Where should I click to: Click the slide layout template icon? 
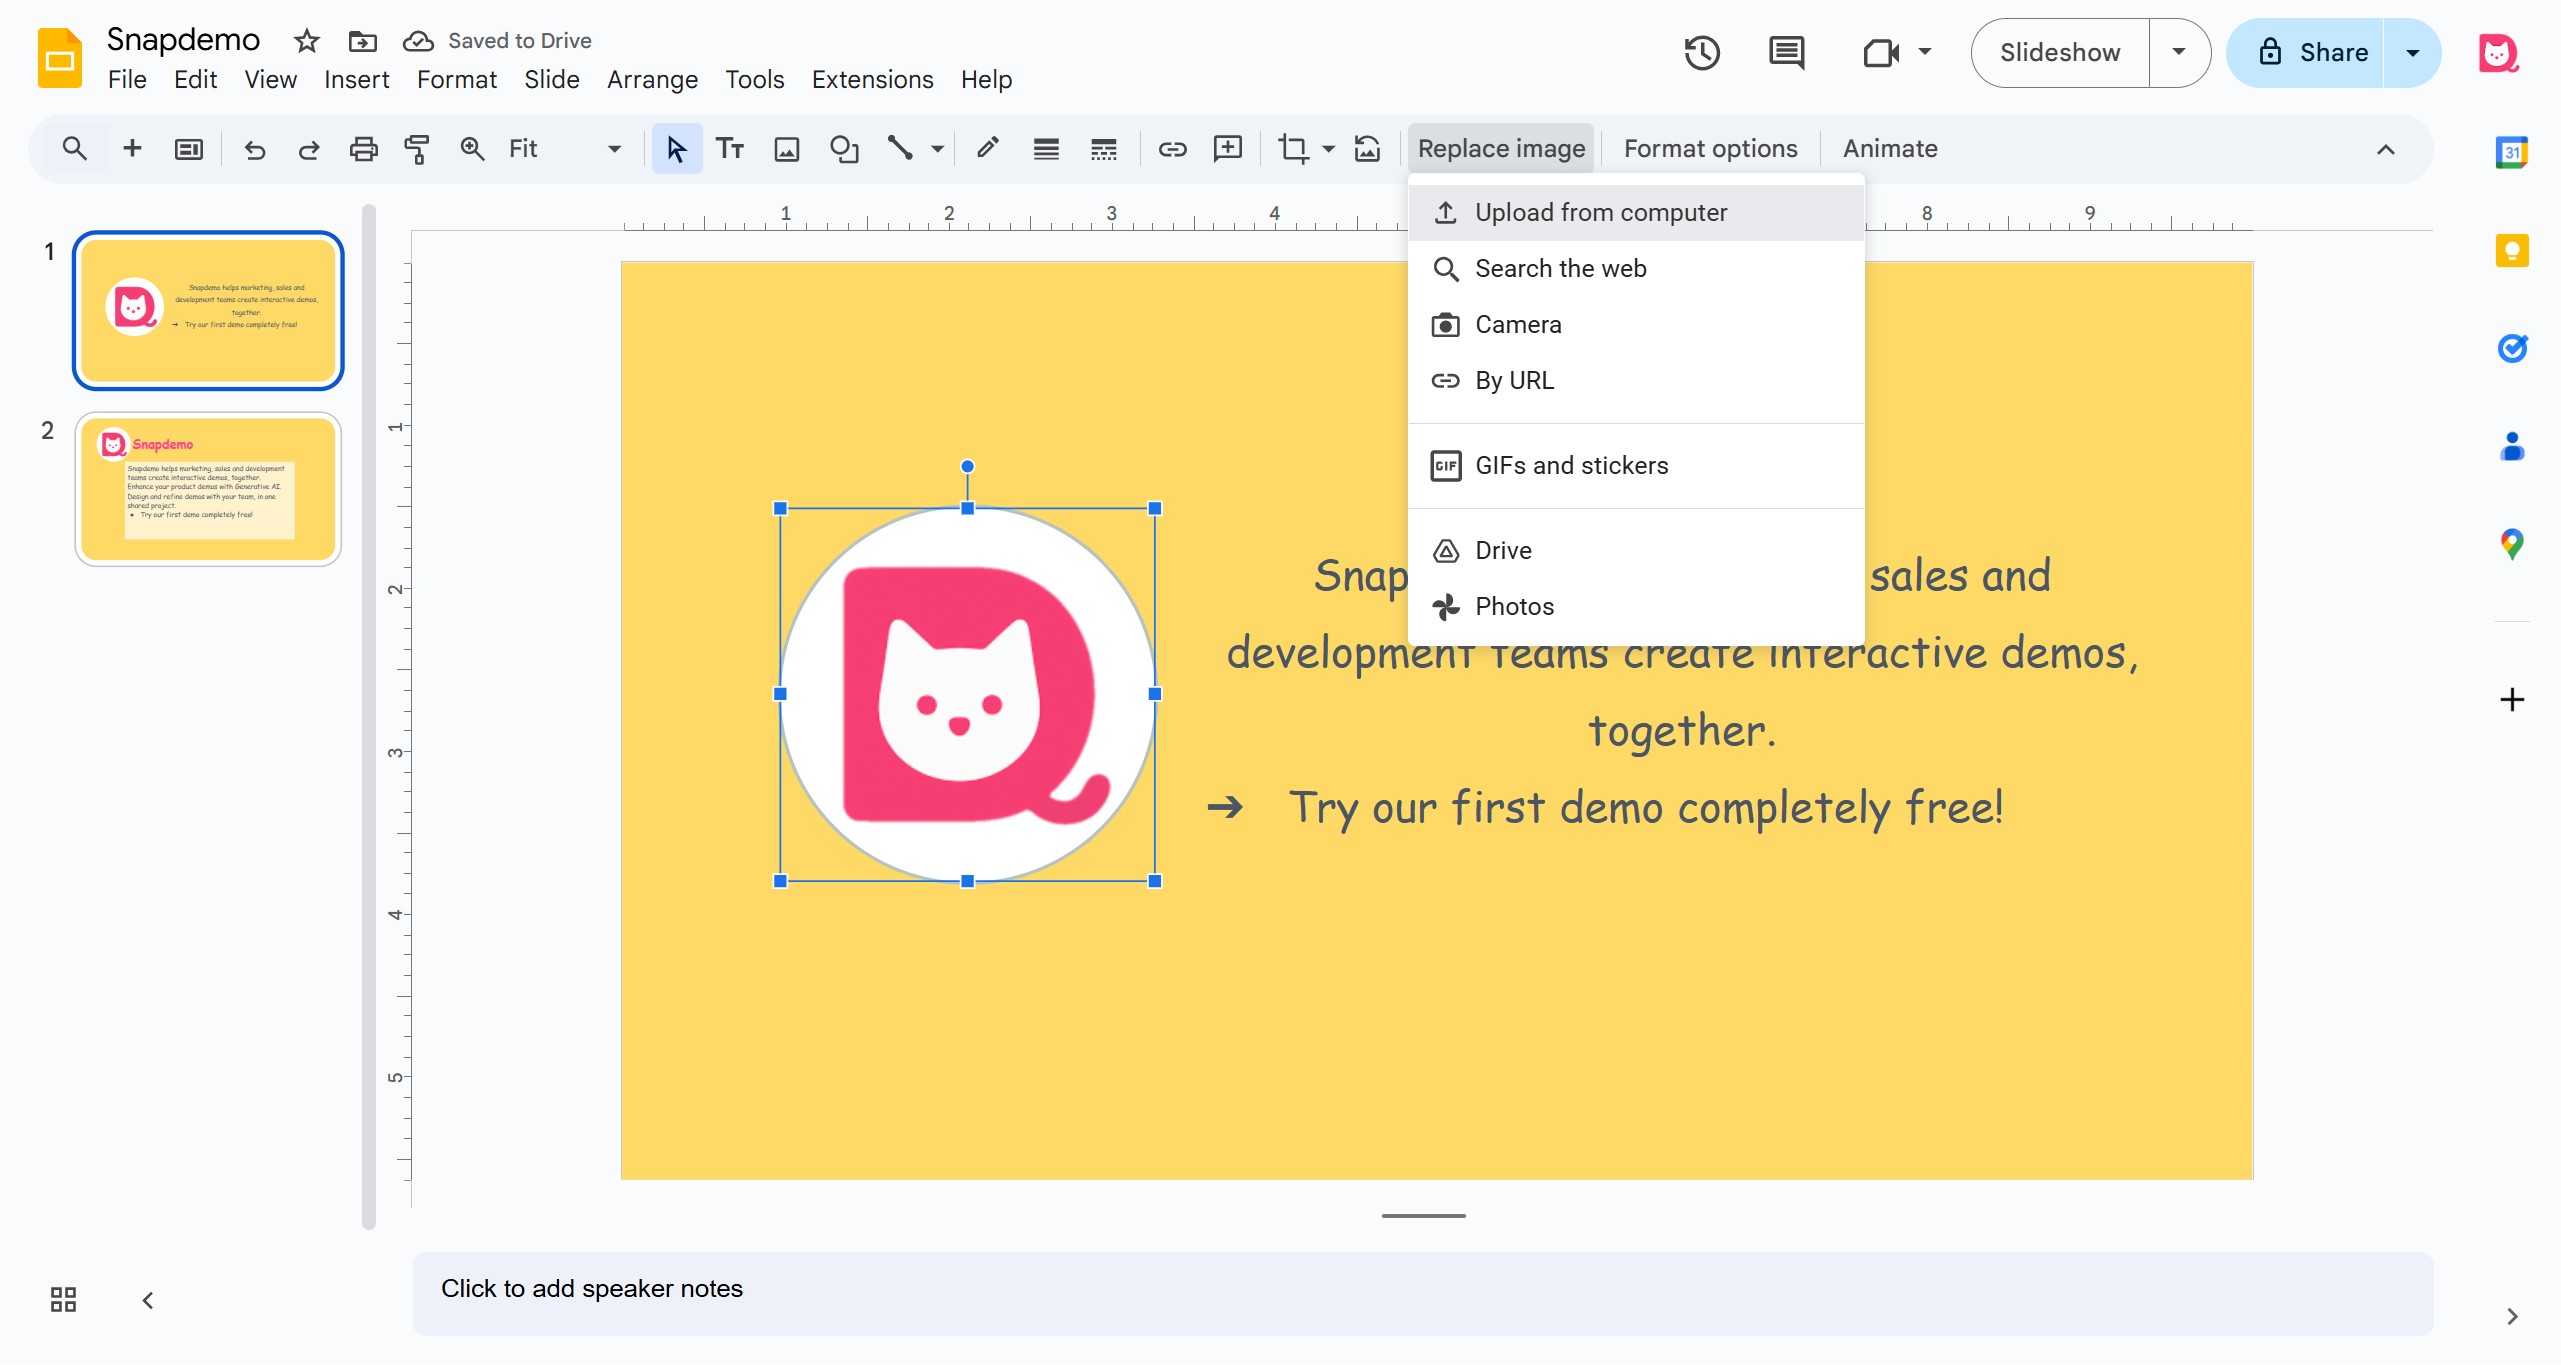(x=188, y=149)
